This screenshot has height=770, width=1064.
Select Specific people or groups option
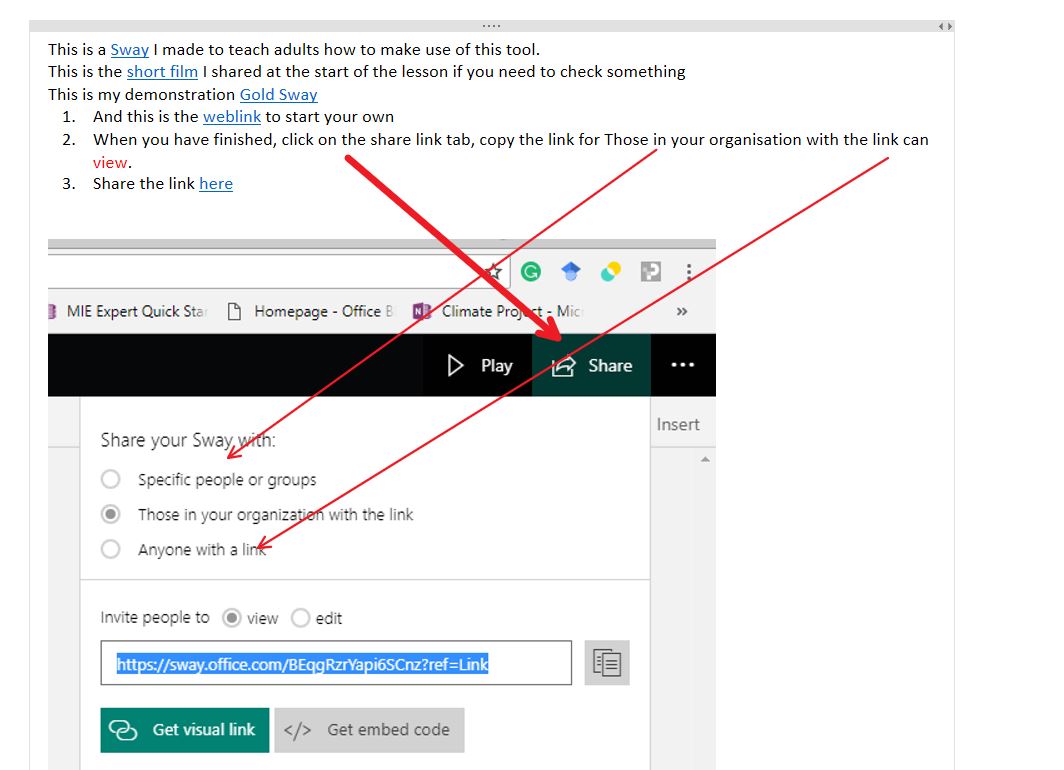tap(111, 480)
